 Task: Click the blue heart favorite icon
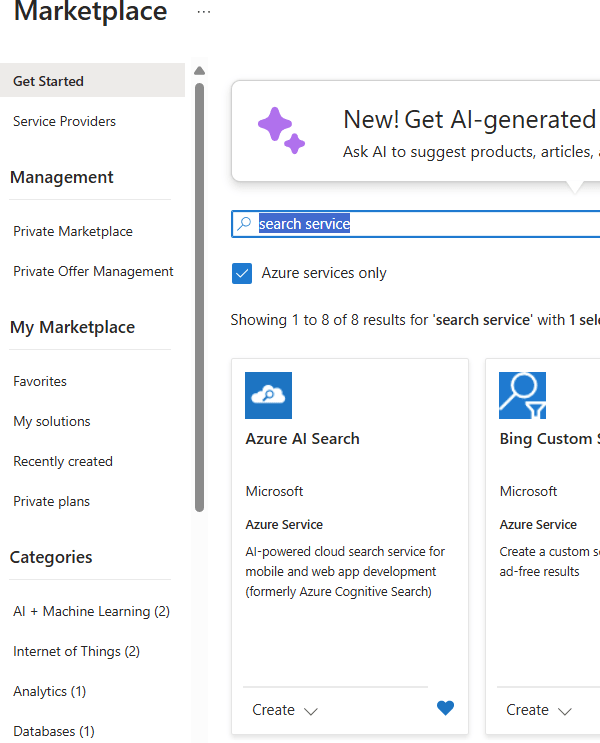coord(445,708)
